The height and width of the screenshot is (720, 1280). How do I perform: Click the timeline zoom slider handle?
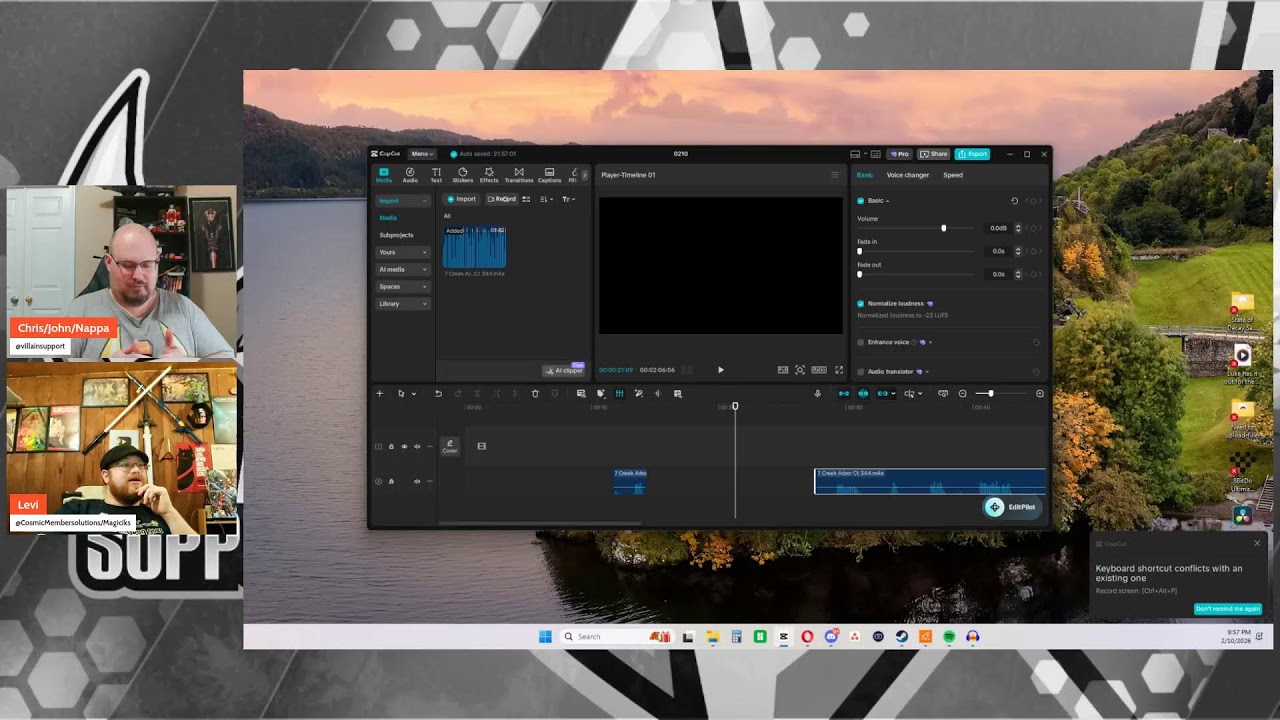pos(991,394)
